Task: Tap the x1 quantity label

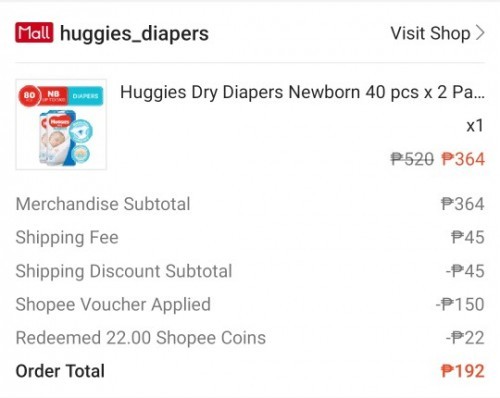Action: pos(475,126)
